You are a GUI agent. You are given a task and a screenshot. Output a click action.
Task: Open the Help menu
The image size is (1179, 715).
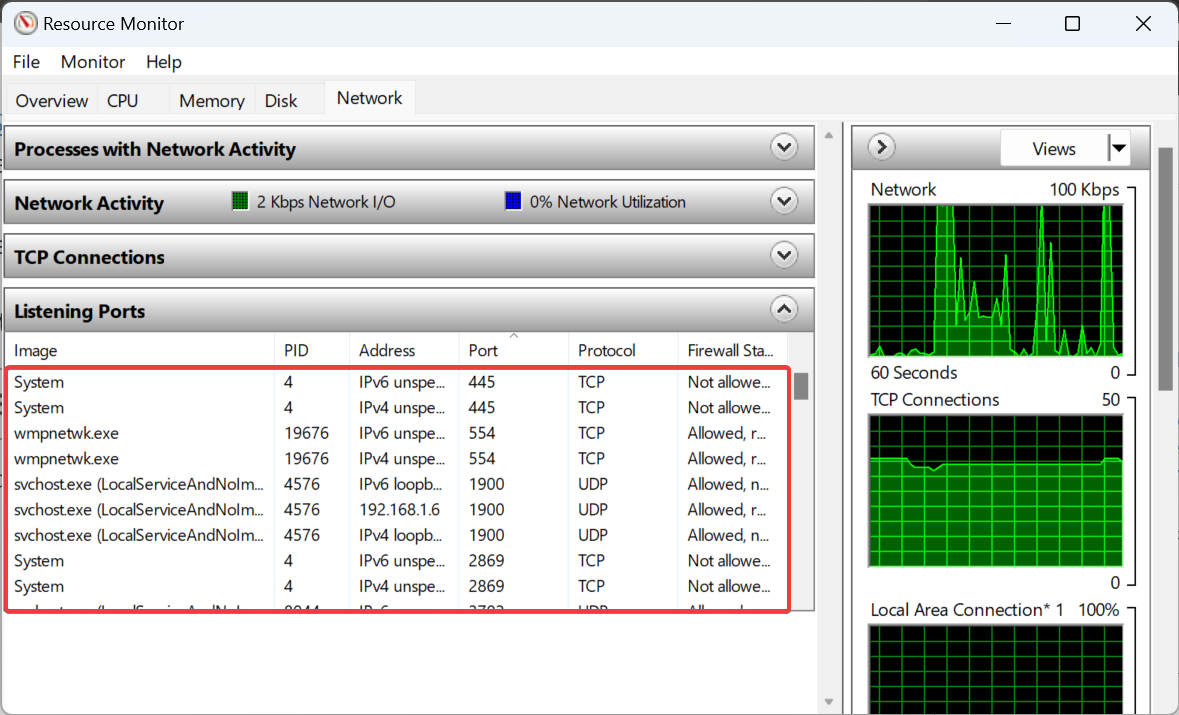(163, 62)
